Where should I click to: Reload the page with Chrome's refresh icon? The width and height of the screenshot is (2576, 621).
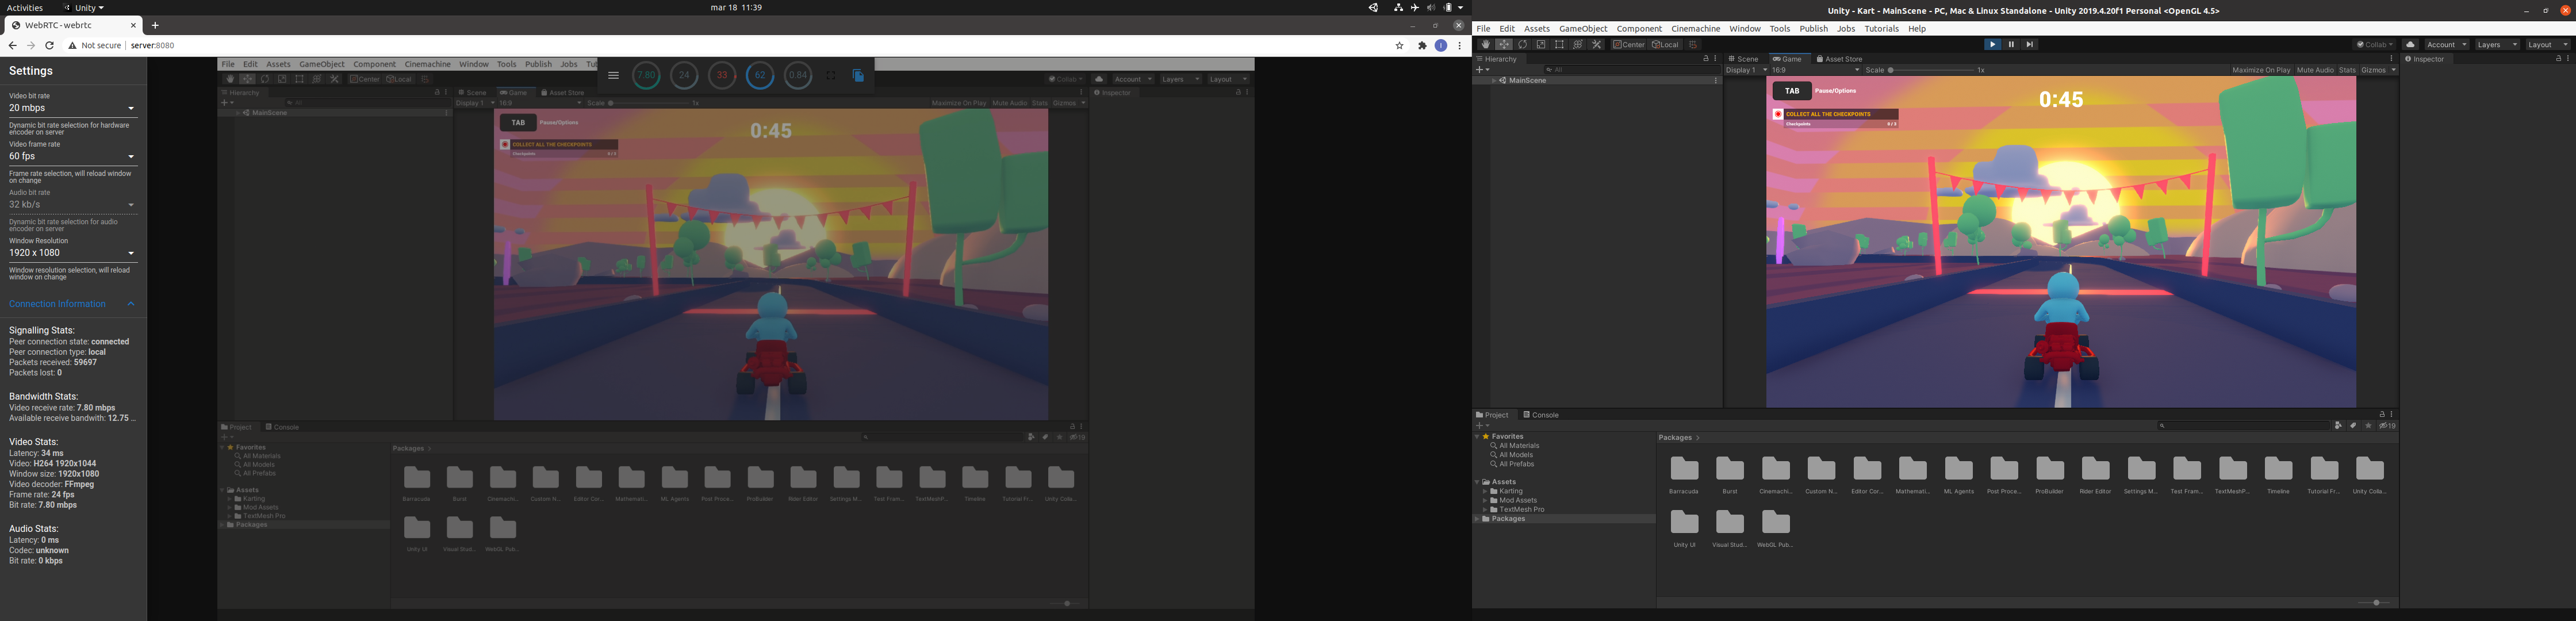click(49, 45)
